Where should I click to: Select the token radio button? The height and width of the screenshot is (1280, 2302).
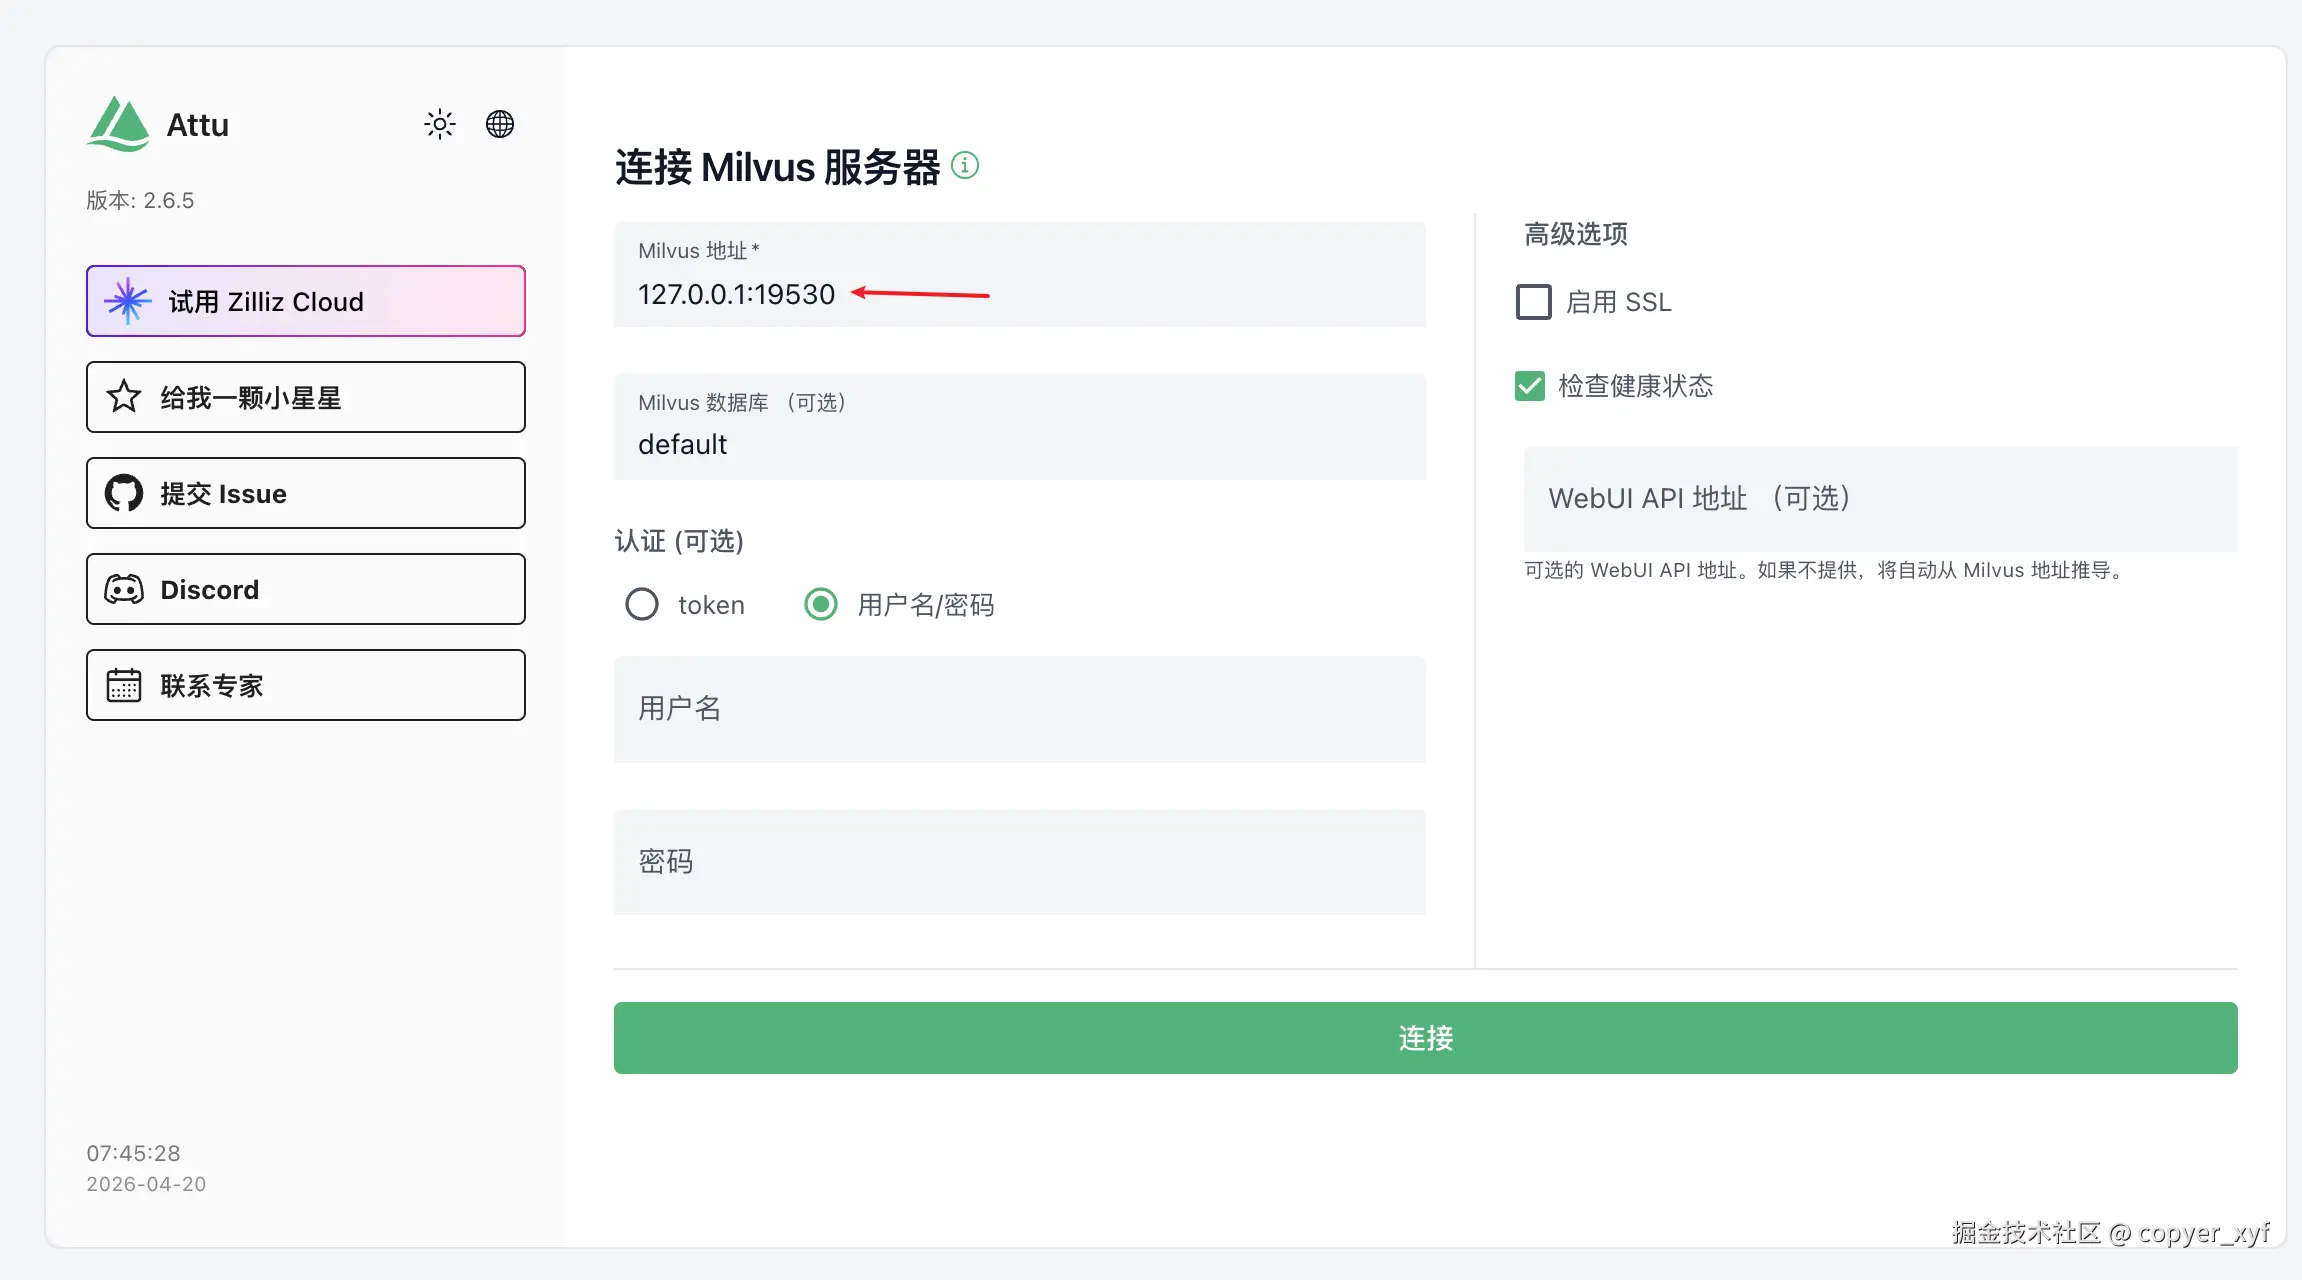pyautogui.click(x=642, y=604)
